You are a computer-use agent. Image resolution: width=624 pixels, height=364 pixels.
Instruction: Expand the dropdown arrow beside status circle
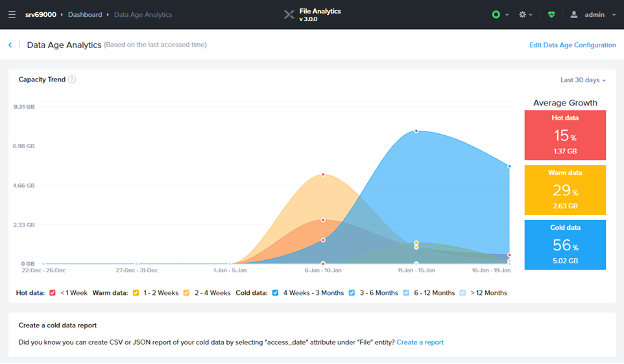tap(507, 15)
